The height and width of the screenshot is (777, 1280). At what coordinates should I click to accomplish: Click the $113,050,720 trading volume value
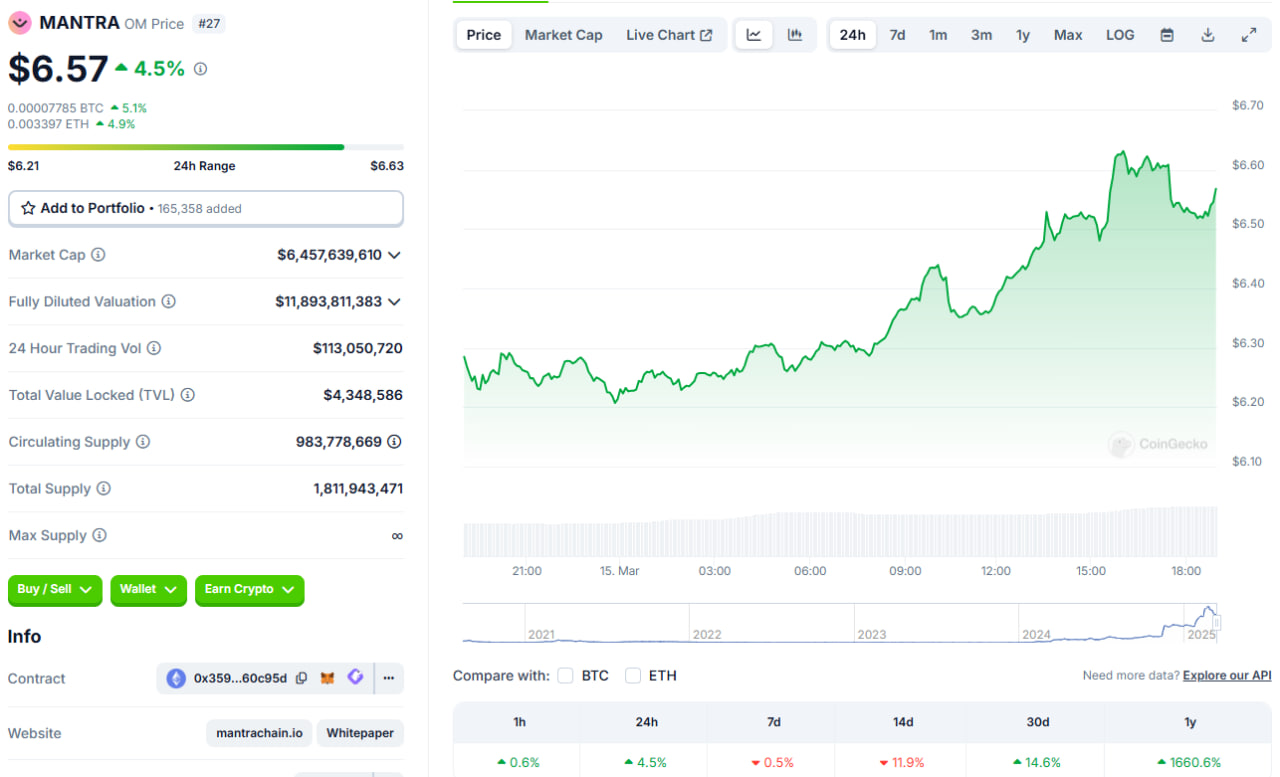[x=358, y=348]
